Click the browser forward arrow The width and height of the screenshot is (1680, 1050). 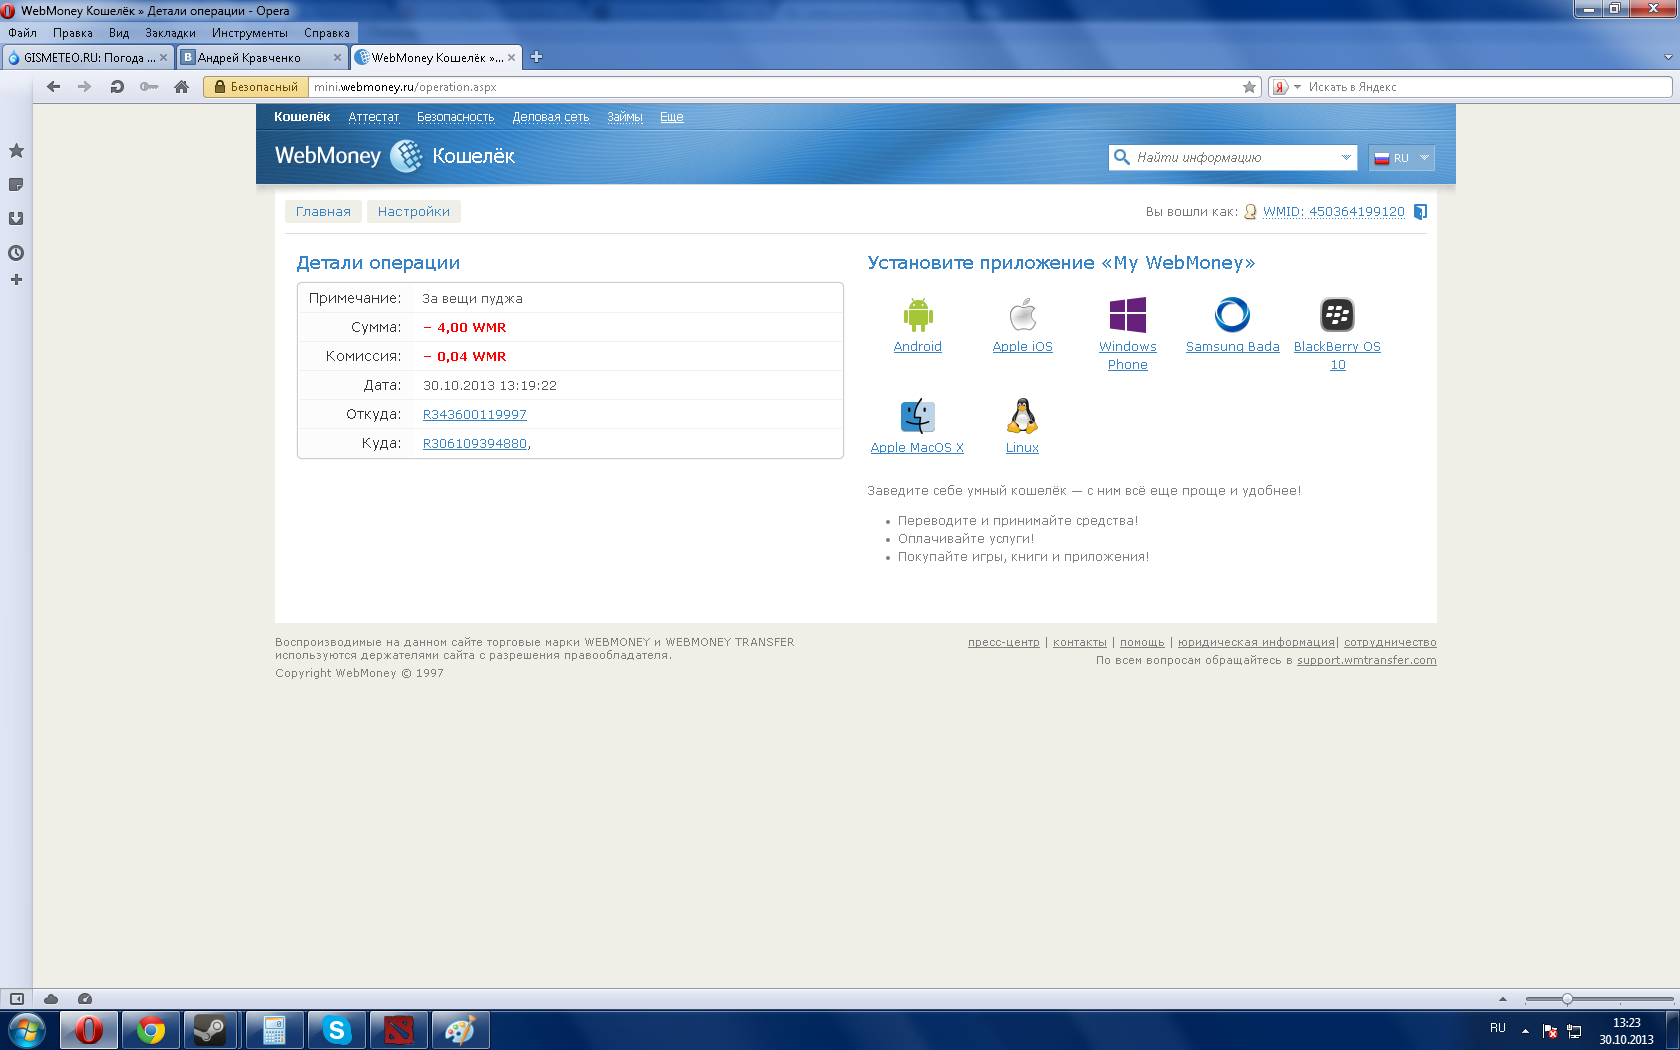(85, 87)
